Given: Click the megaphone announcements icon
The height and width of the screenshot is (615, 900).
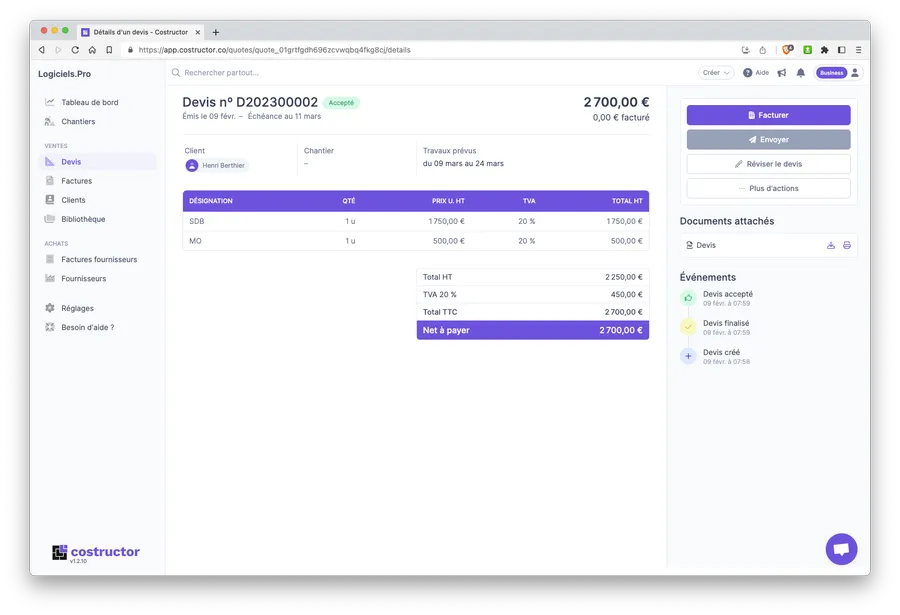Looking at the screenshot, I should 782,73.
